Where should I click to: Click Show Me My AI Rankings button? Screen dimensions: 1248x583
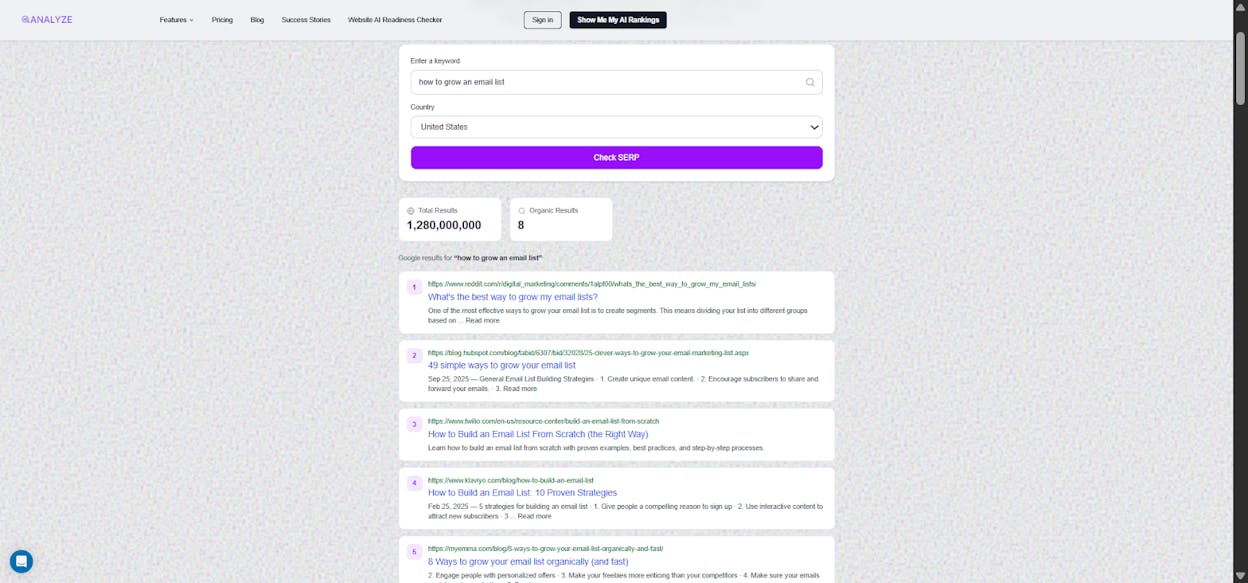coord(618,20)
